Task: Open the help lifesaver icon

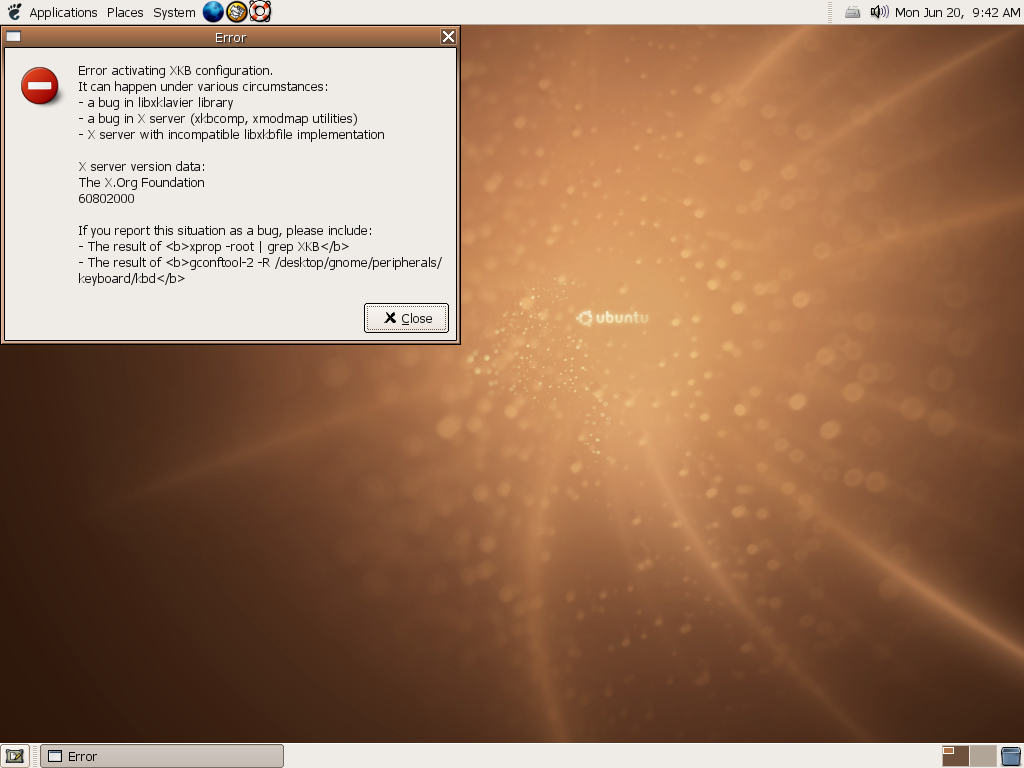Action: click(x=260, y=11)
